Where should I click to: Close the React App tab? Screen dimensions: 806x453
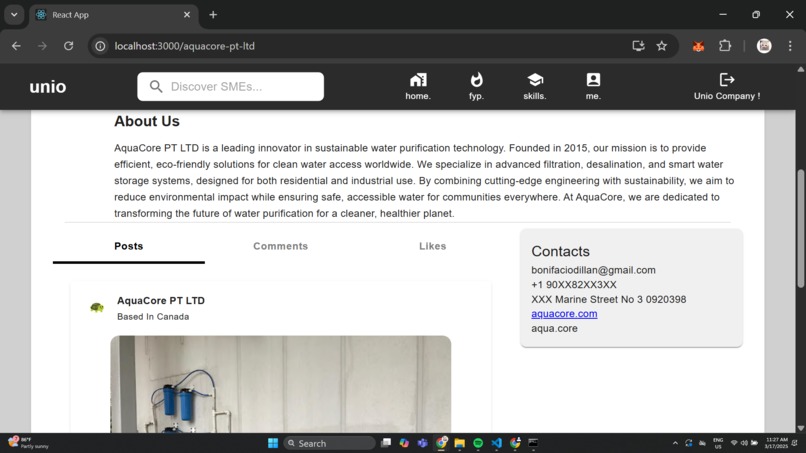[x=187, y=15]
